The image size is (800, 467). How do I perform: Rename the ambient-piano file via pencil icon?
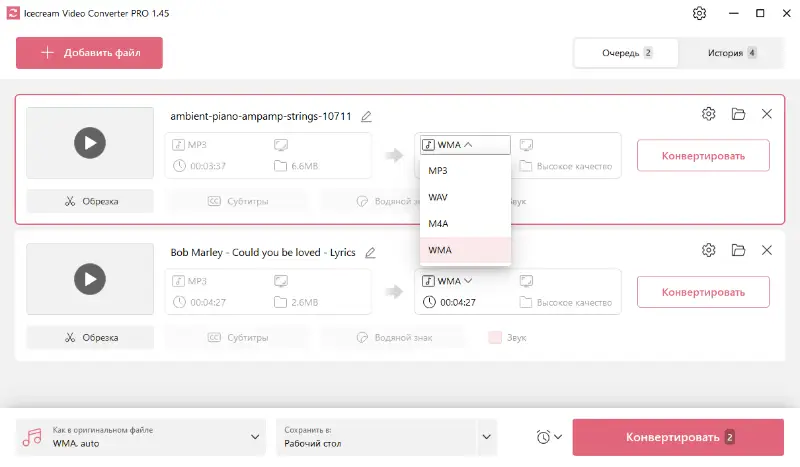tap(366, 116)
